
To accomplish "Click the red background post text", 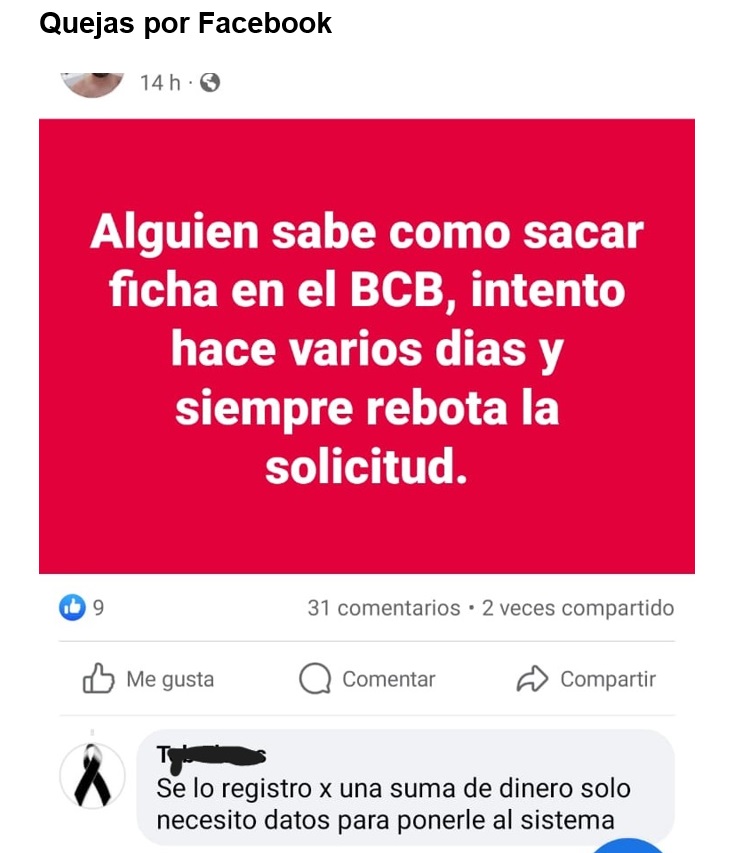I will pos(367,346).
